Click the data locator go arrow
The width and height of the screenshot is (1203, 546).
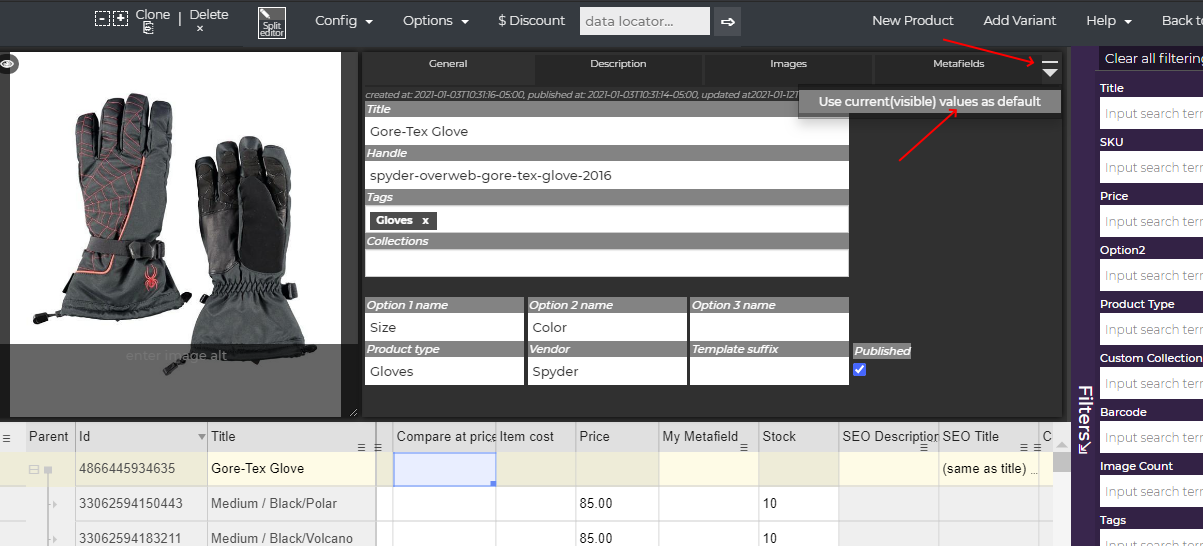click(x=728, y=21)
